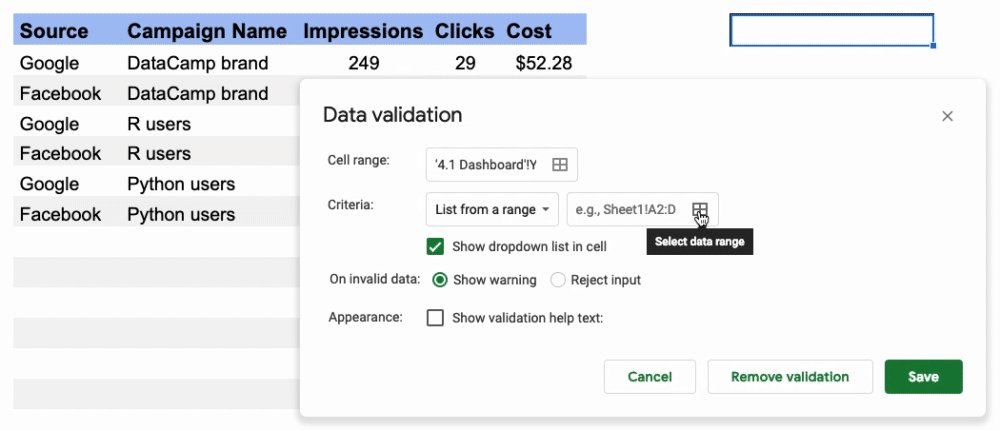
Task: Click the selected empty cell with blue border
Action: click(x=832, y=31)
